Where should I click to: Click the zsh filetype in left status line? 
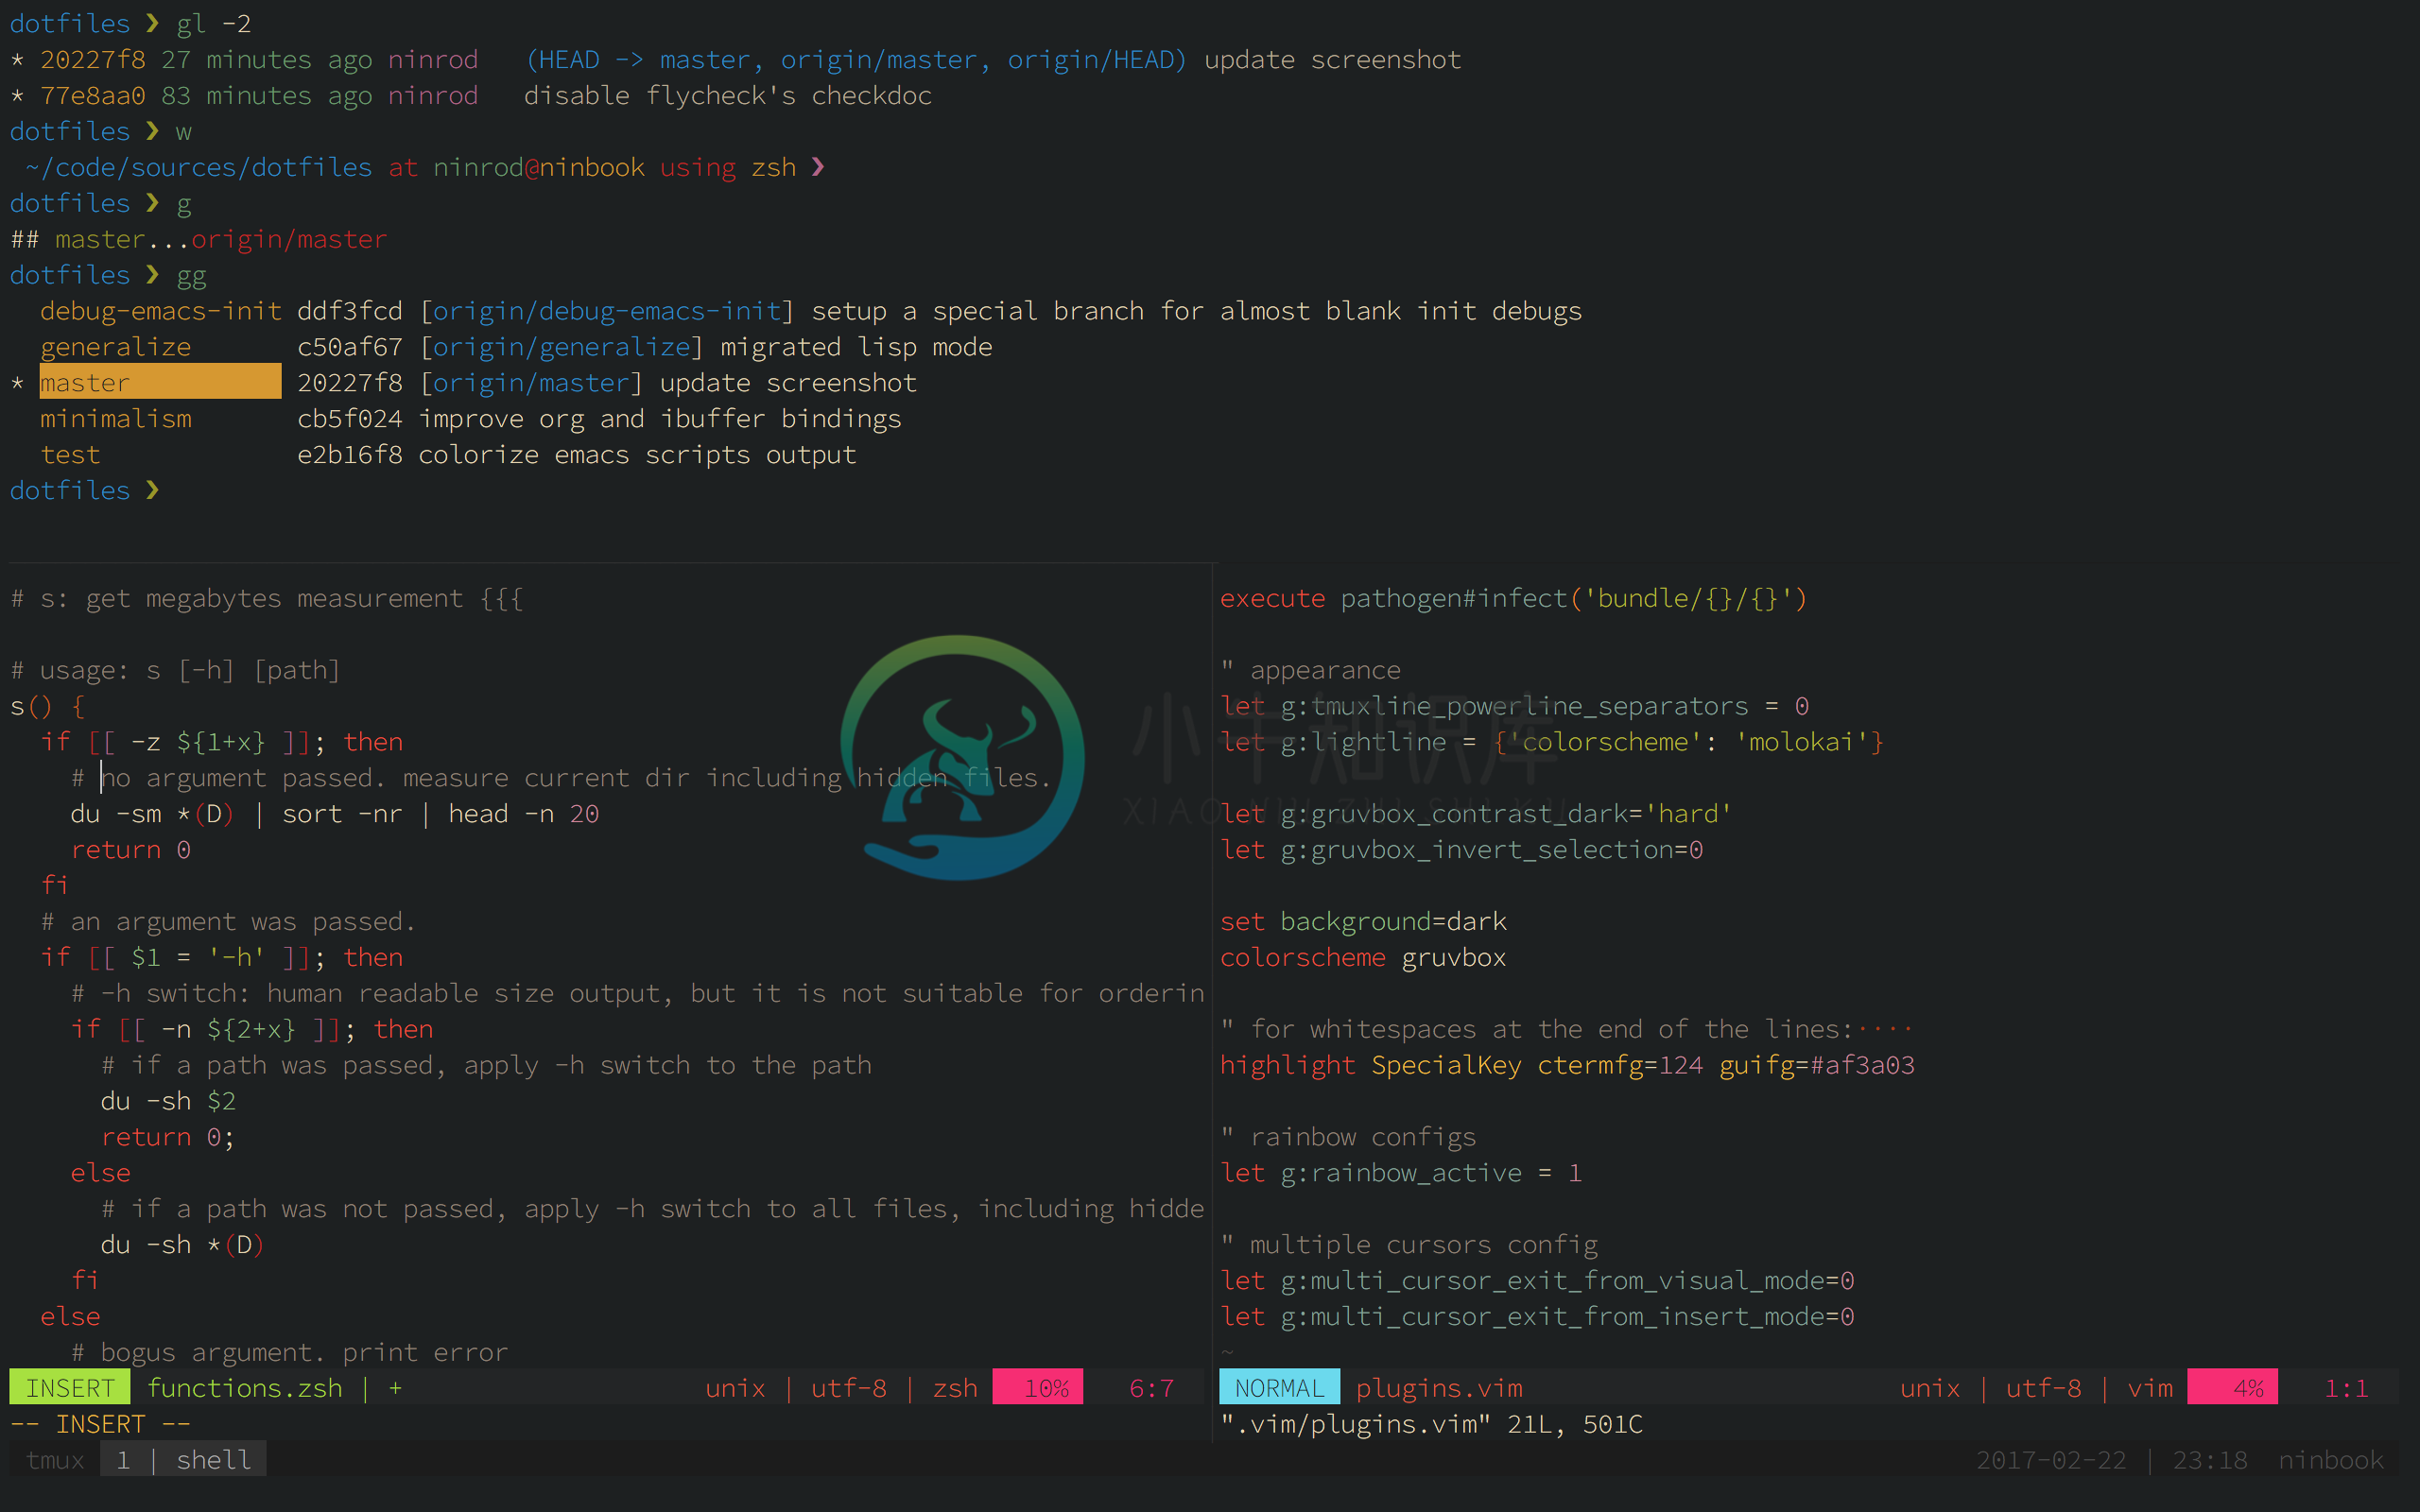955,1388
